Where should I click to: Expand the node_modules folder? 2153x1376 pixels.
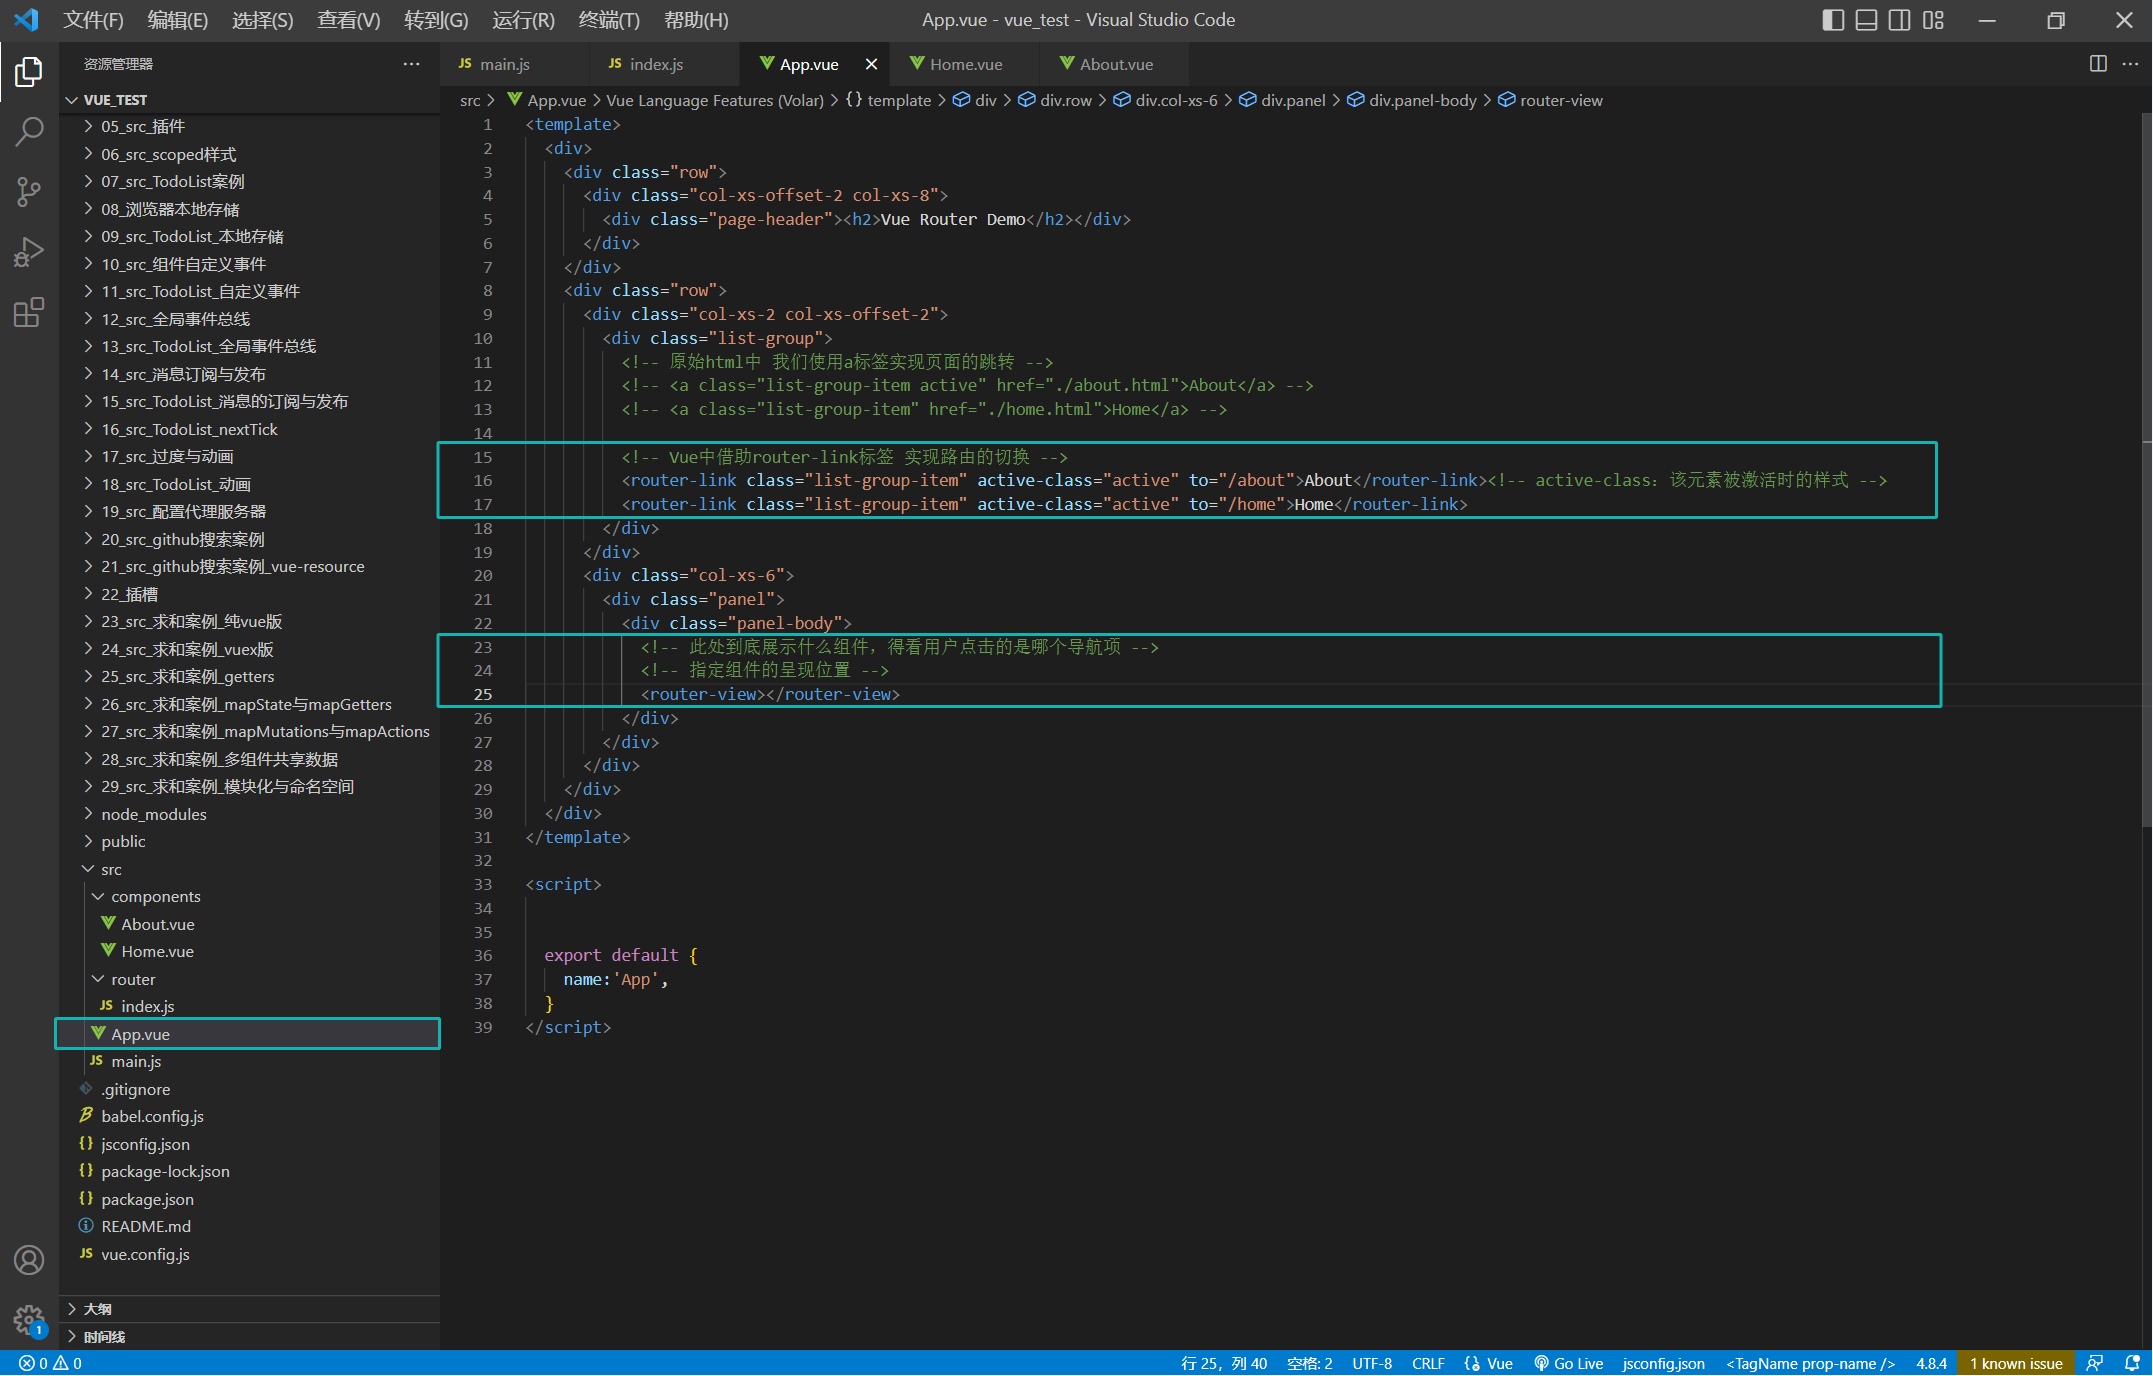pyautogui.click(x=250, y=814)
